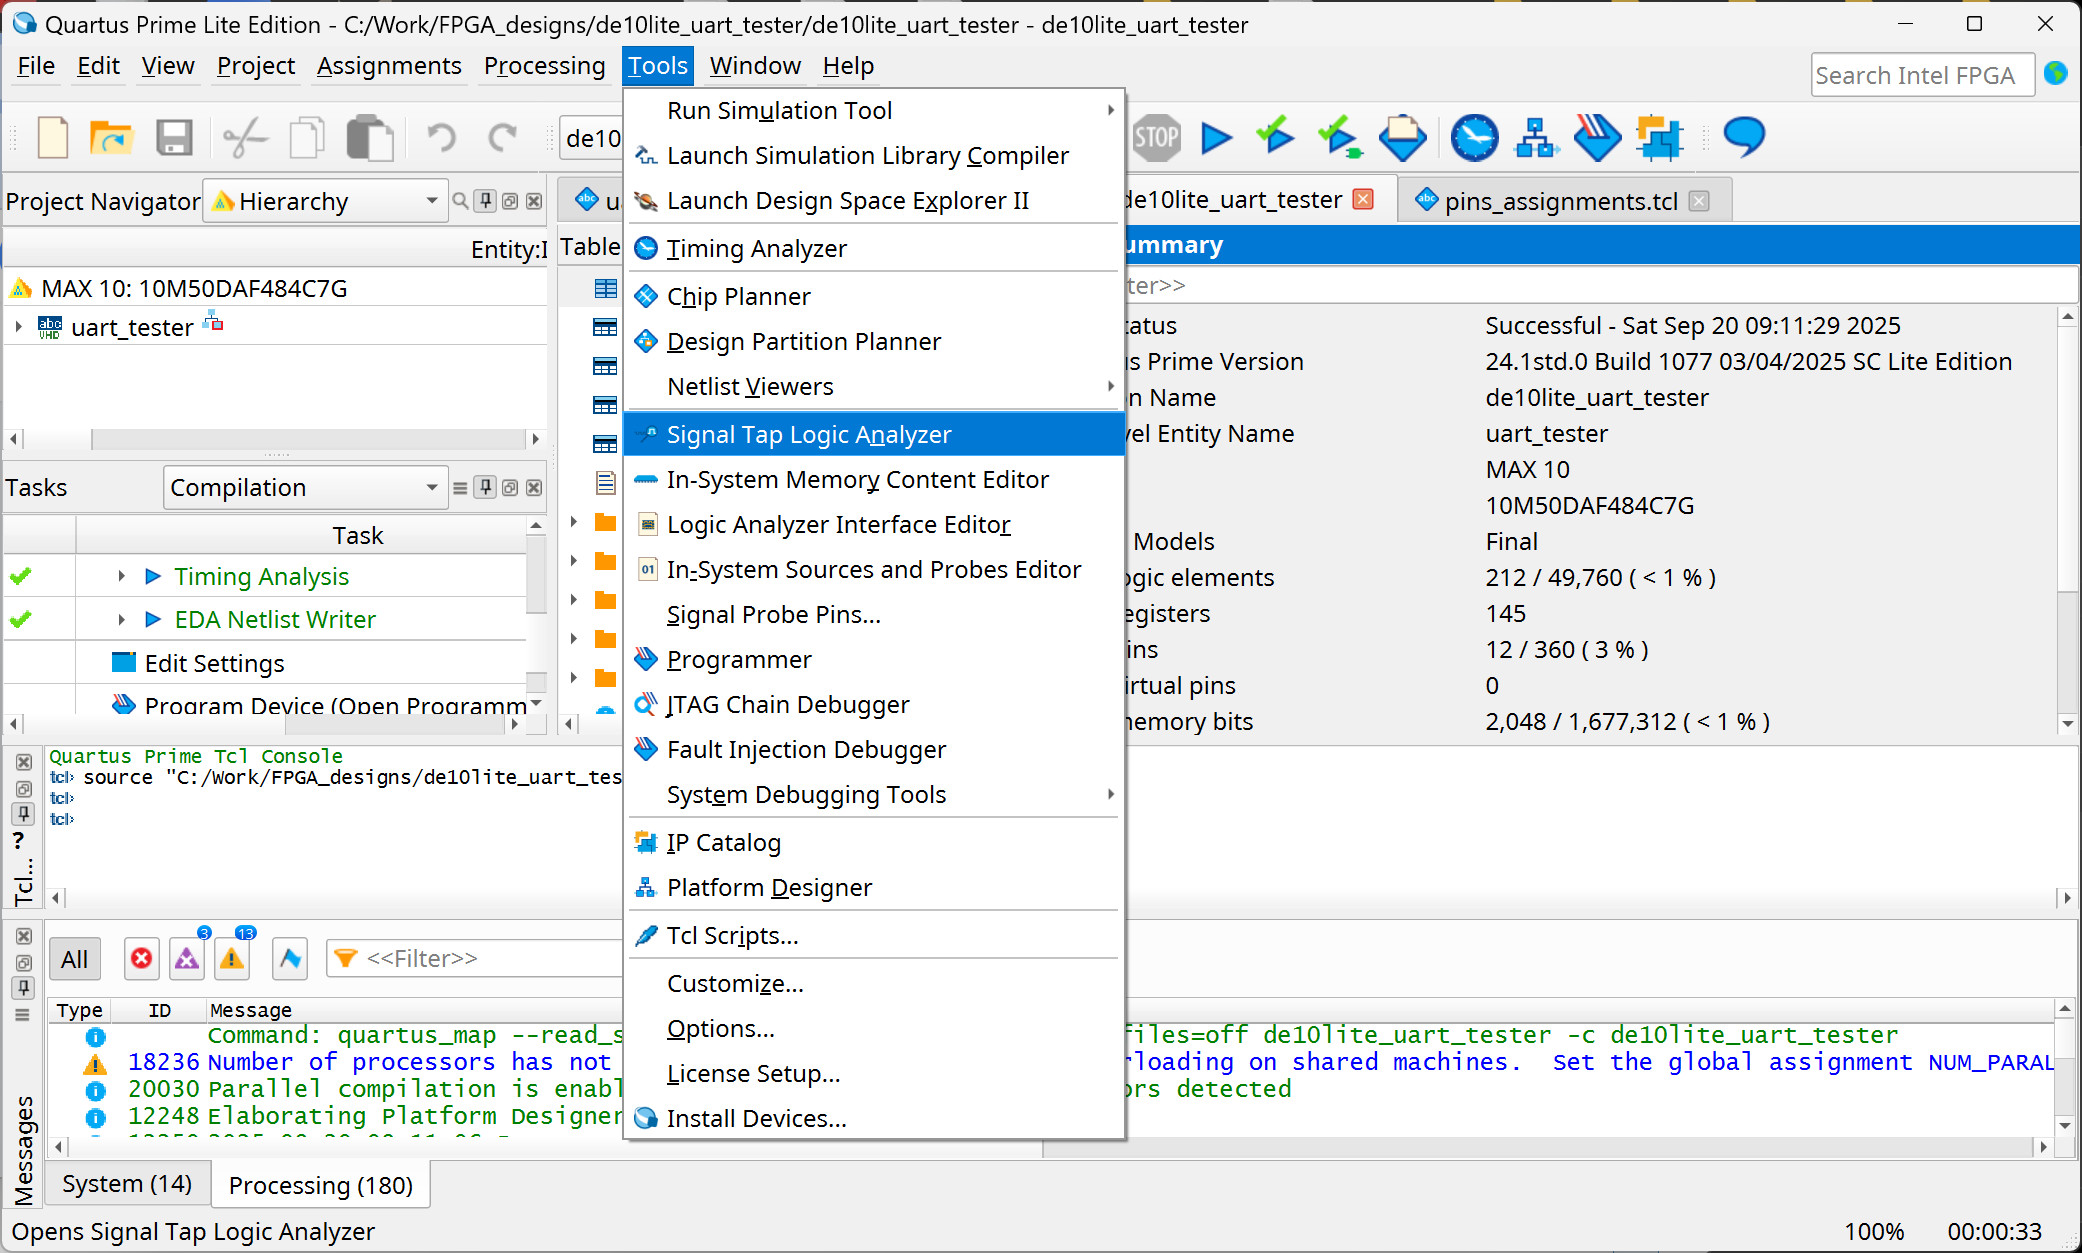Start compilation with the play icon
The height and width of the screenshot is (1253, 2082).
coord(1216,138)
